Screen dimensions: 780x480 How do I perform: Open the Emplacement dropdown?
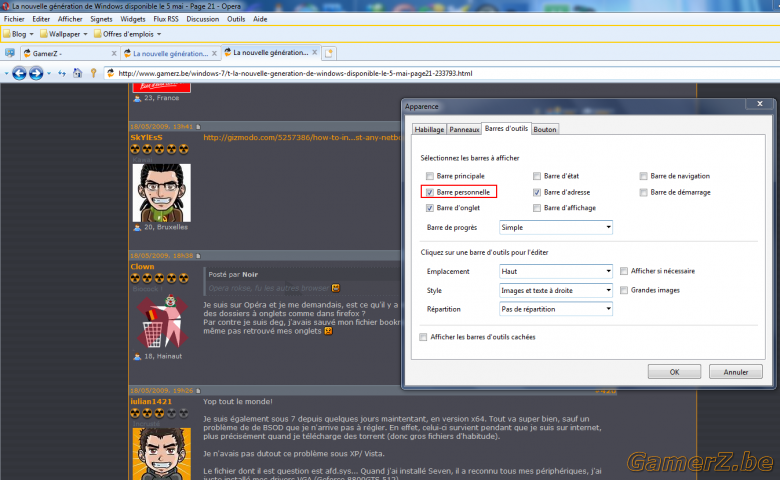tap(556, 271)
